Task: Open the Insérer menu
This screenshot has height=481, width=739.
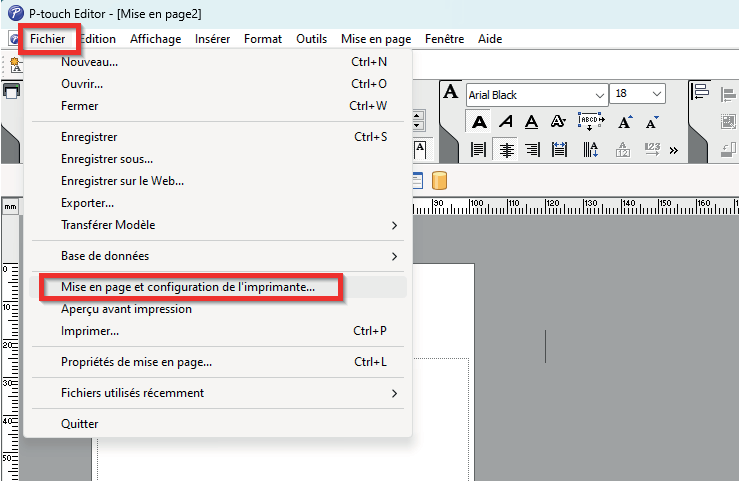Action: [213, 39]
